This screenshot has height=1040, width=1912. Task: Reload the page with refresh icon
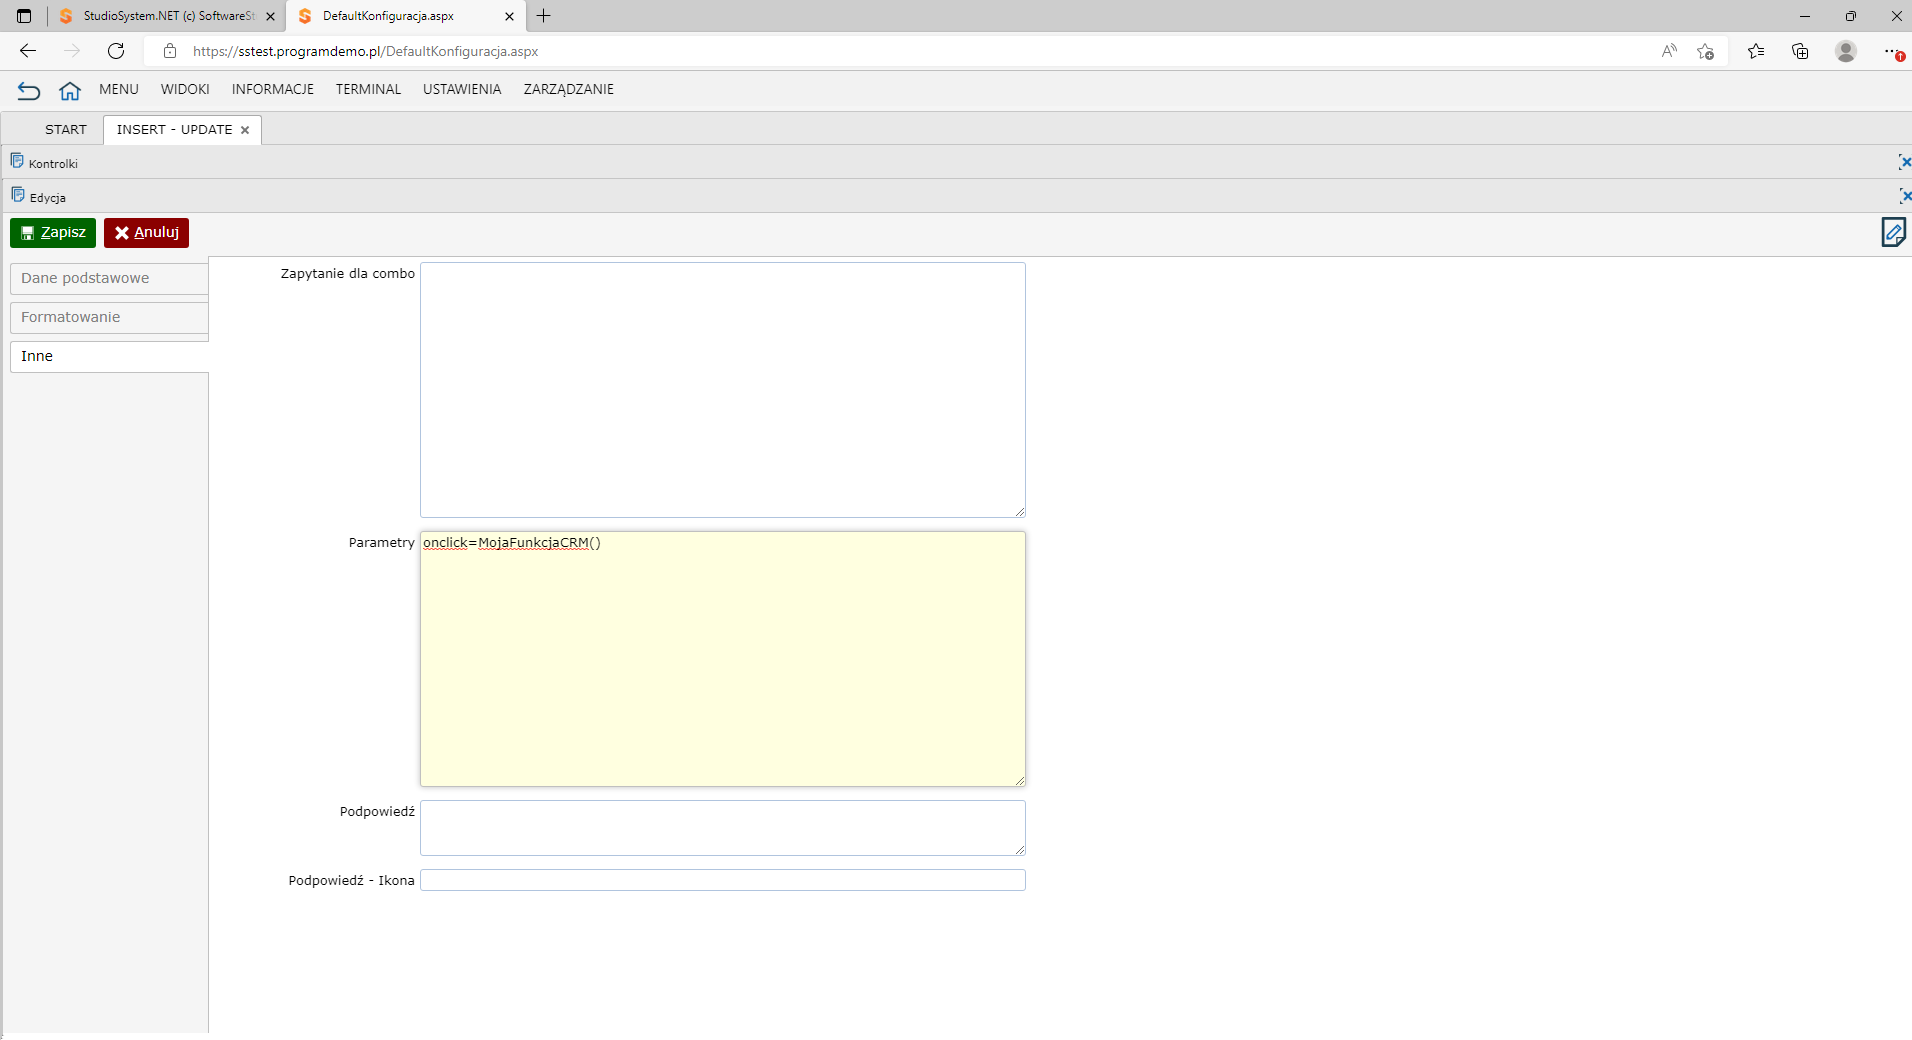click(x=116, y=51)
